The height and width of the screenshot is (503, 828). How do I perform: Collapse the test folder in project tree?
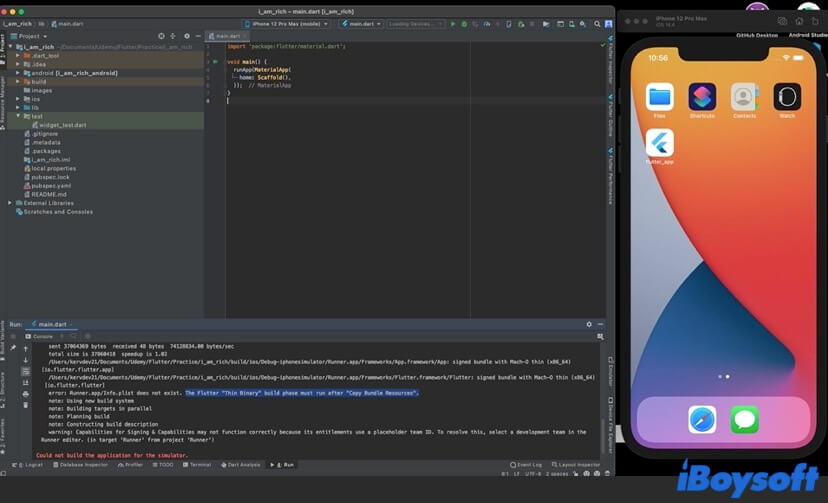(18, 116)
